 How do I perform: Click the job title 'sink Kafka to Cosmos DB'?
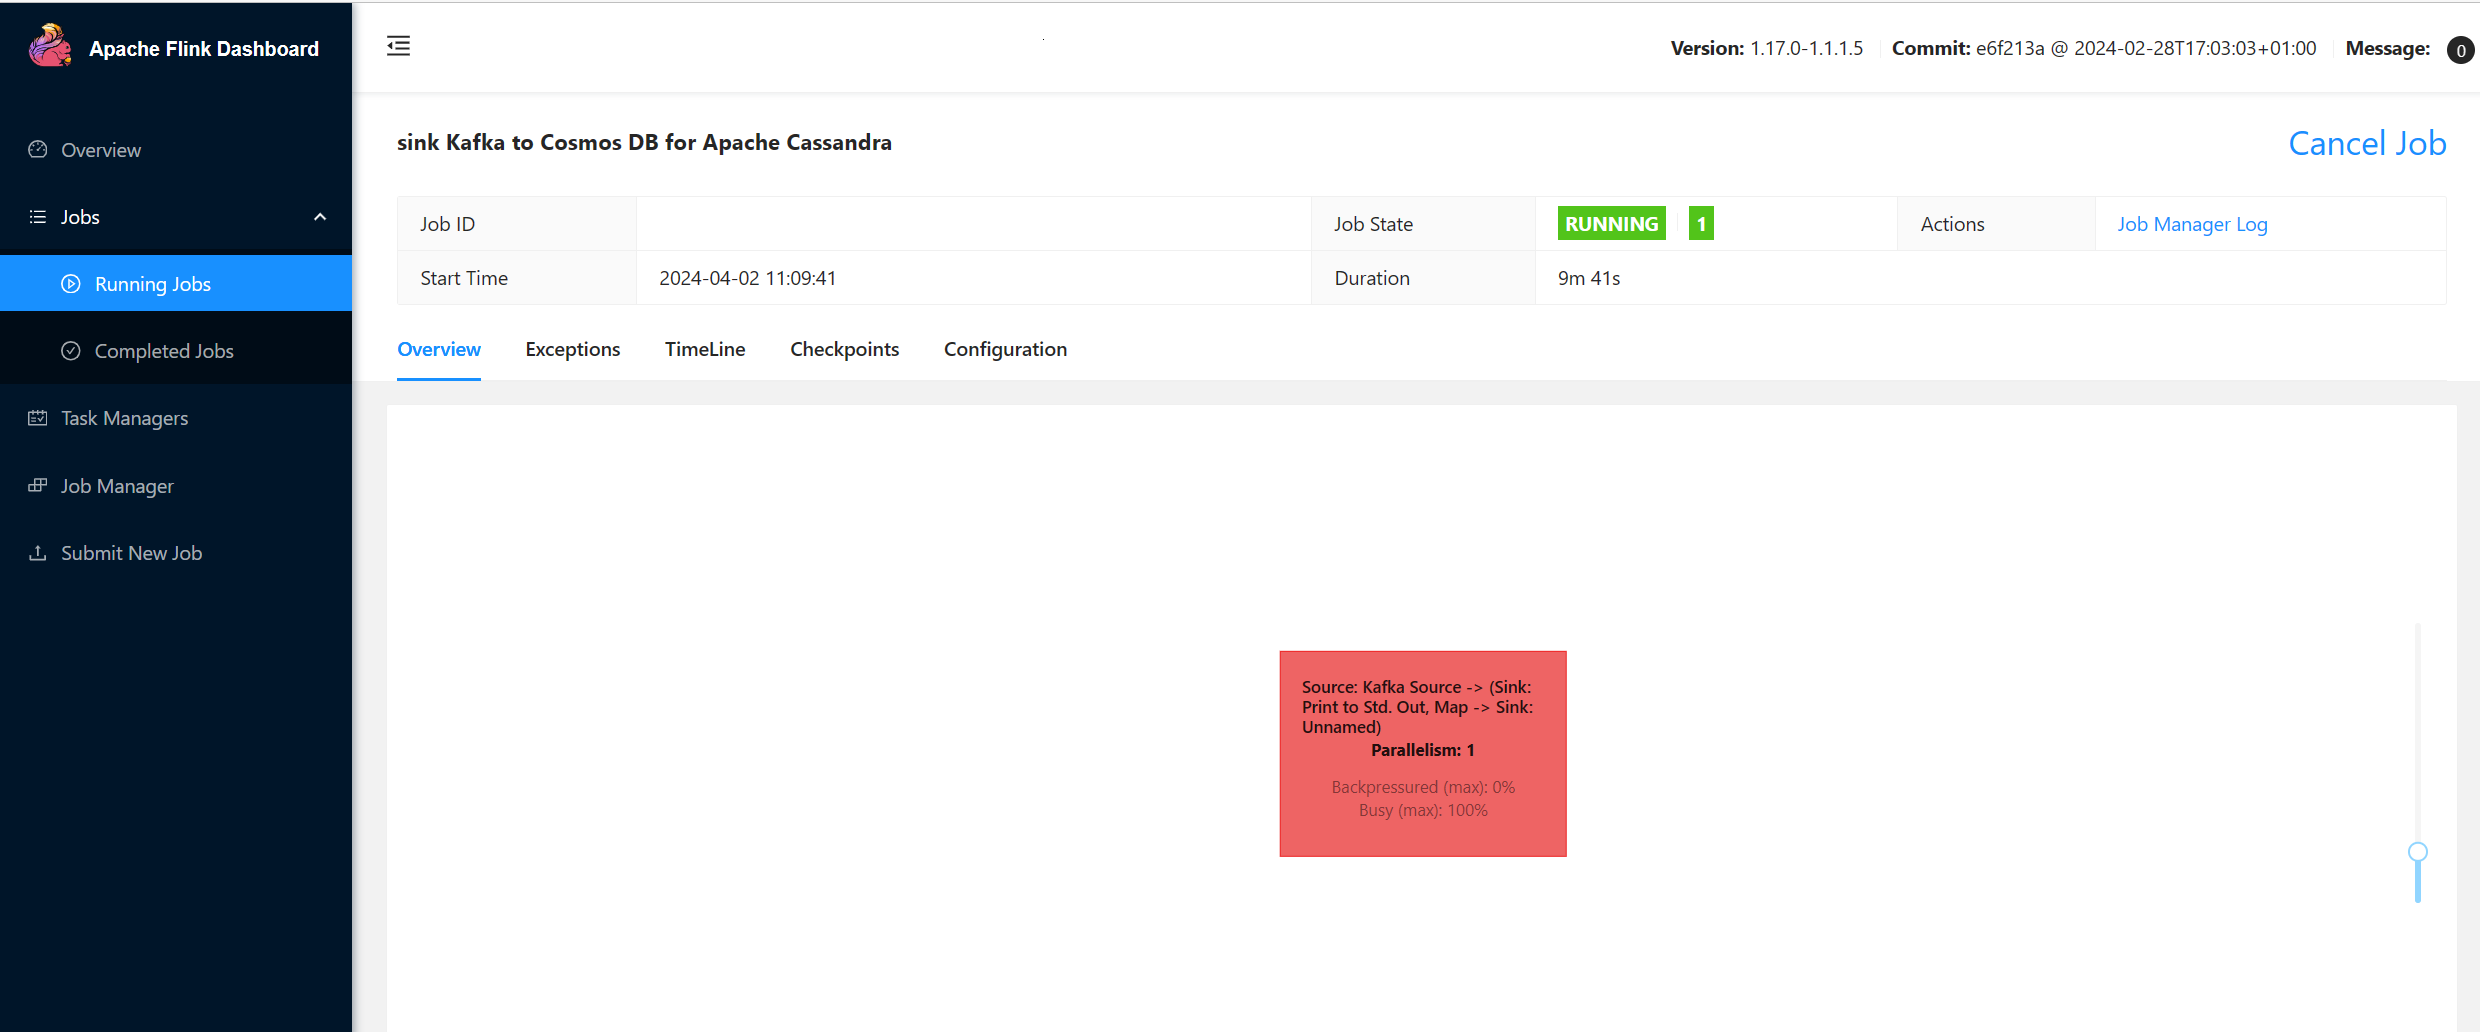click(x=644, y=142)
